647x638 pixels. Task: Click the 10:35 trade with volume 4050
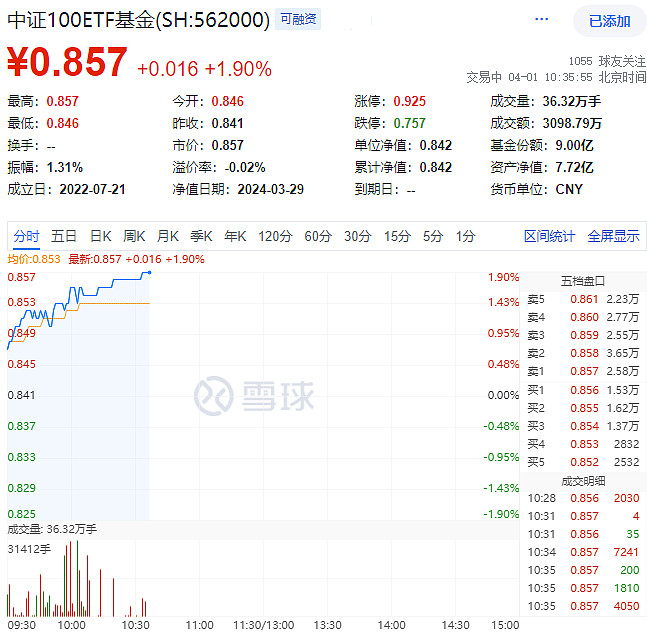[x=583, y=606]
